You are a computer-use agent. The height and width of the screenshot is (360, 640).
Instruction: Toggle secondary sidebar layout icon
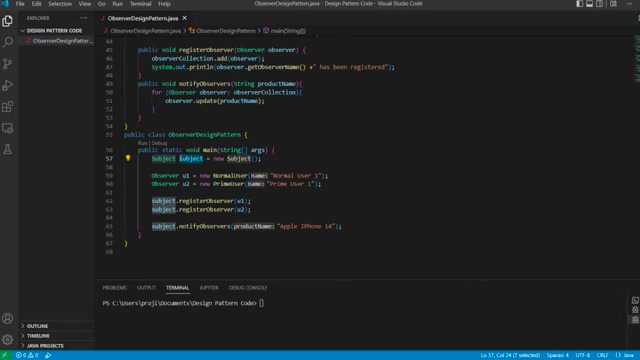(x=600, y=4)
